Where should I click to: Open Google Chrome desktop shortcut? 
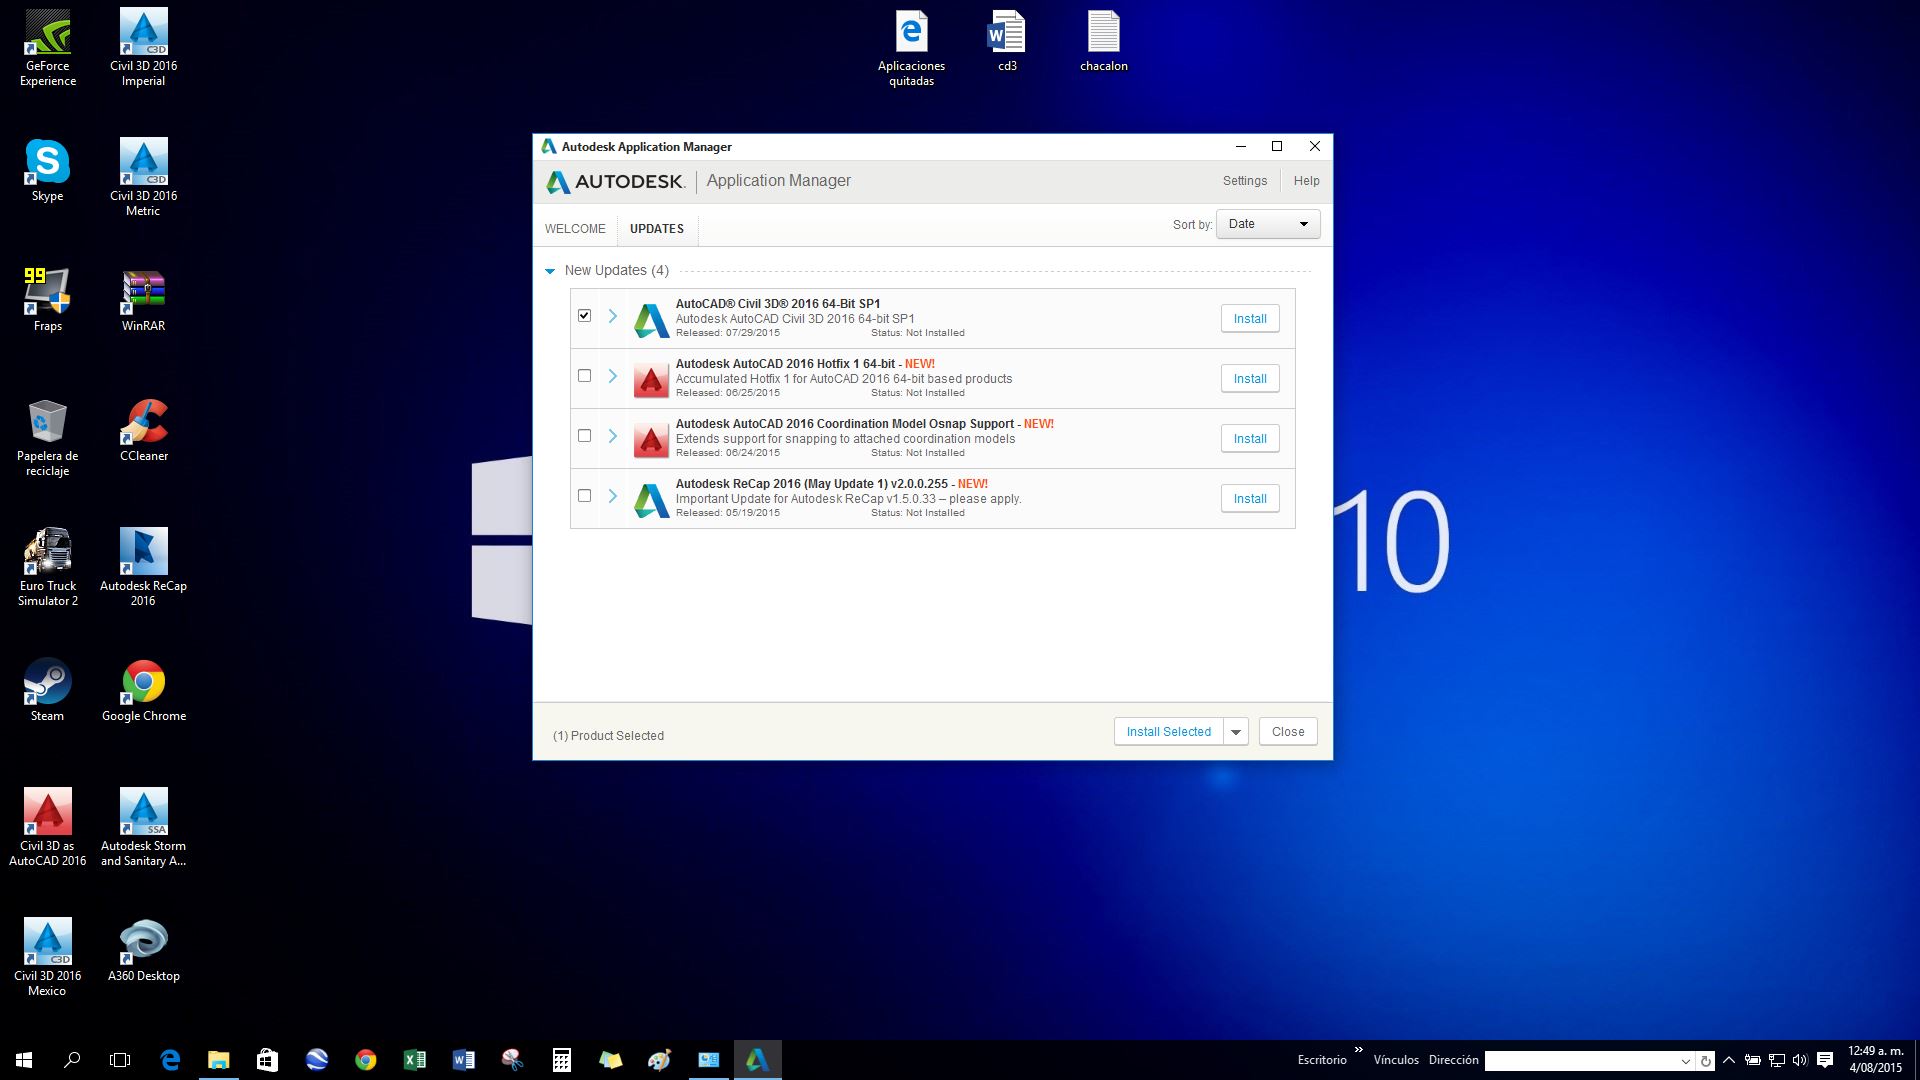[143, 690]
